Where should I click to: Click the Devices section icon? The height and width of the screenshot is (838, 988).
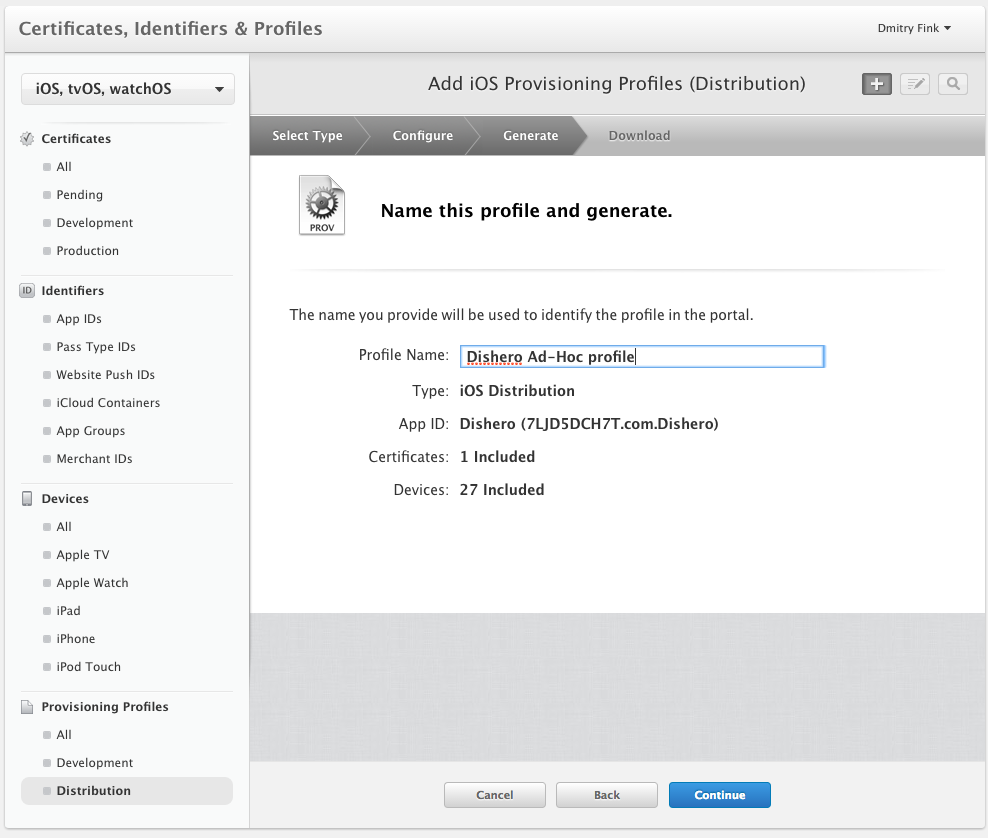pyautogui.click(x=27, y=499)
